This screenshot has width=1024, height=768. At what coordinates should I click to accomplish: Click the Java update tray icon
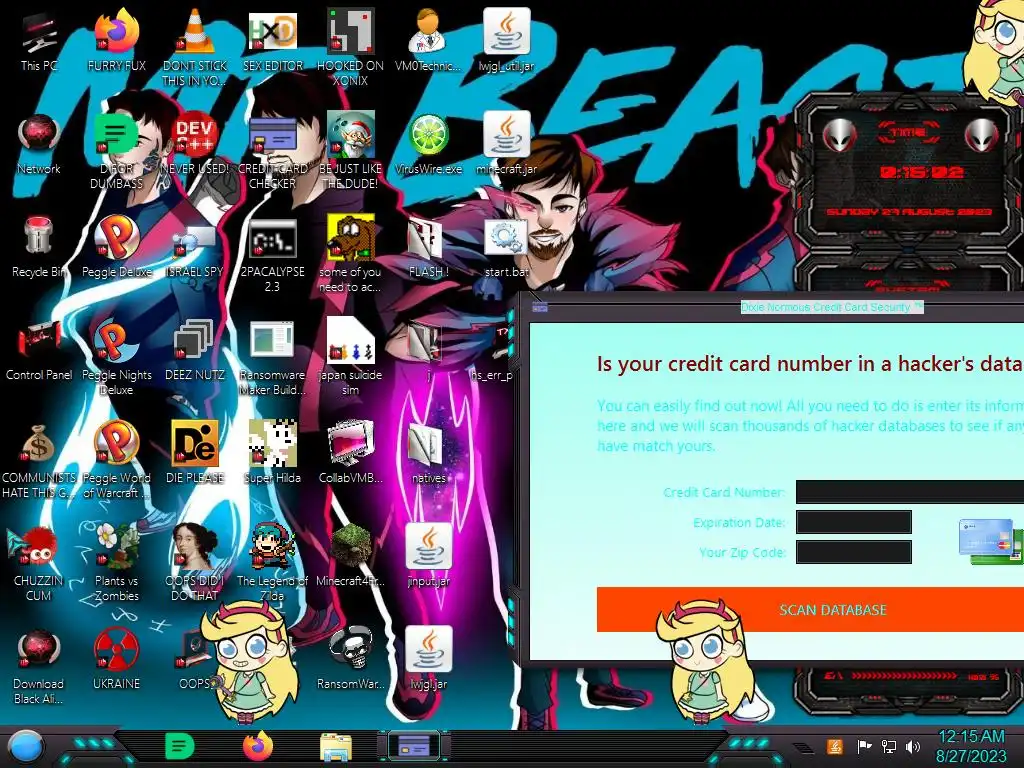[835, 746]
